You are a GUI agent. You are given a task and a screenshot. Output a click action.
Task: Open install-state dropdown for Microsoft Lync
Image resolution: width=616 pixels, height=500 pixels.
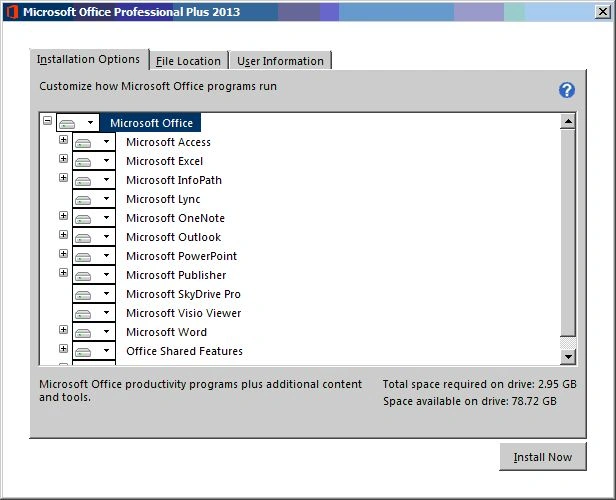click(94, 199)
